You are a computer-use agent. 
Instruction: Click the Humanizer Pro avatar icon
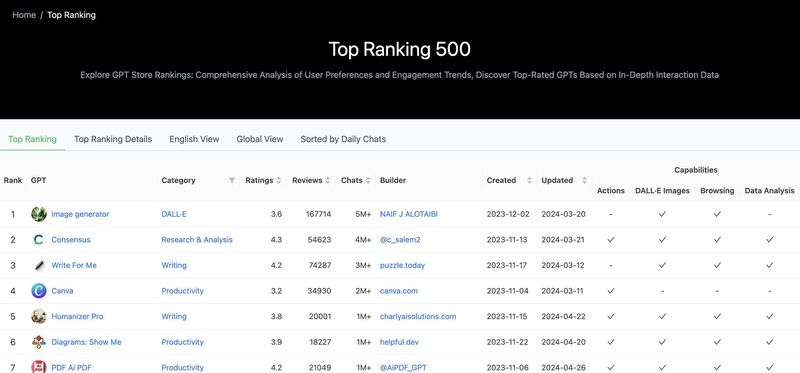coord(39,316)
